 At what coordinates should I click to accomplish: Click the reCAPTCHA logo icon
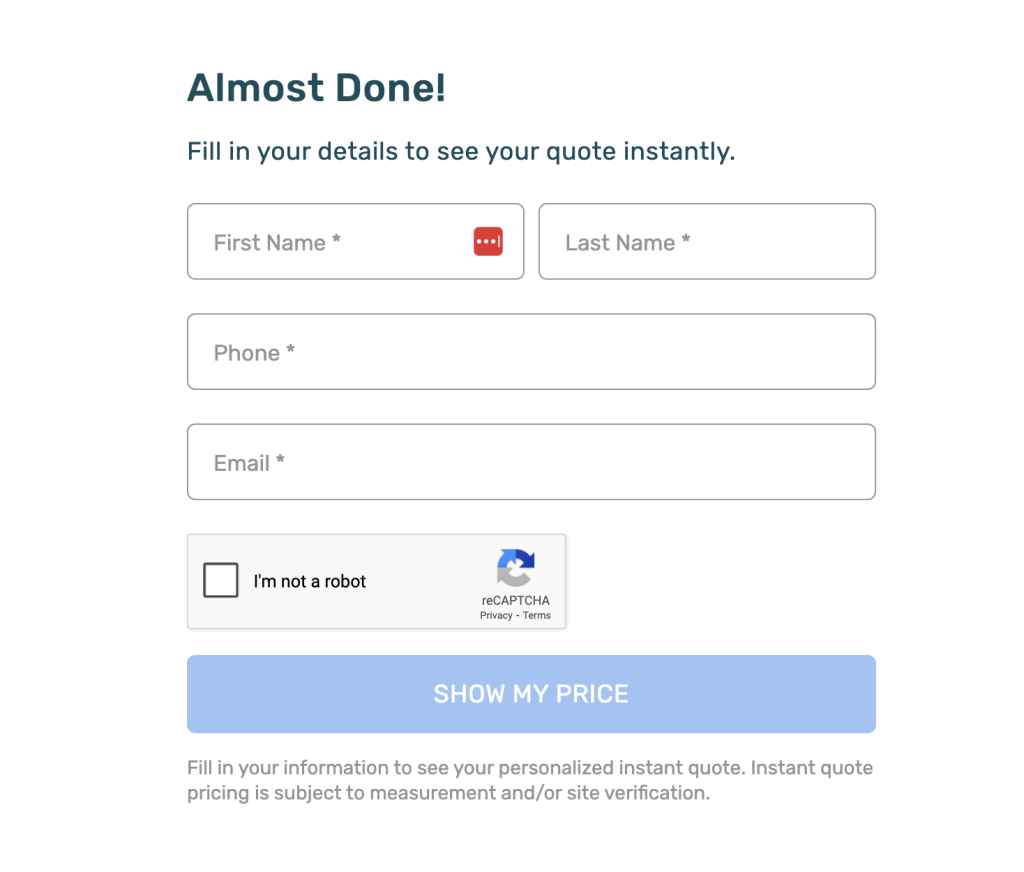515,568
